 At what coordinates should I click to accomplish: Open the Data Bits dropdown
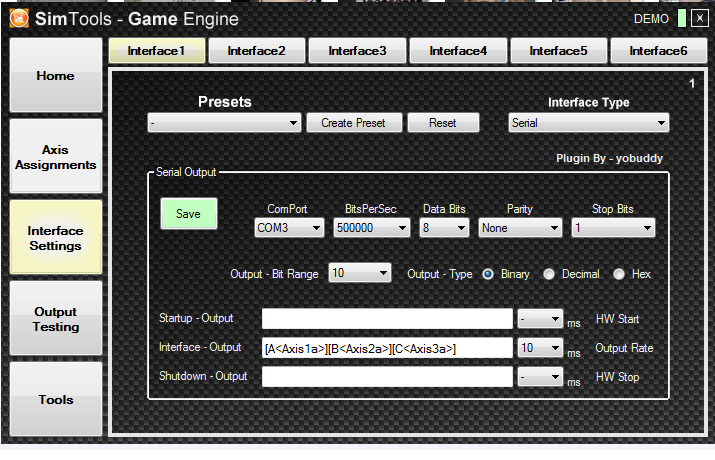tap(444, 227)
